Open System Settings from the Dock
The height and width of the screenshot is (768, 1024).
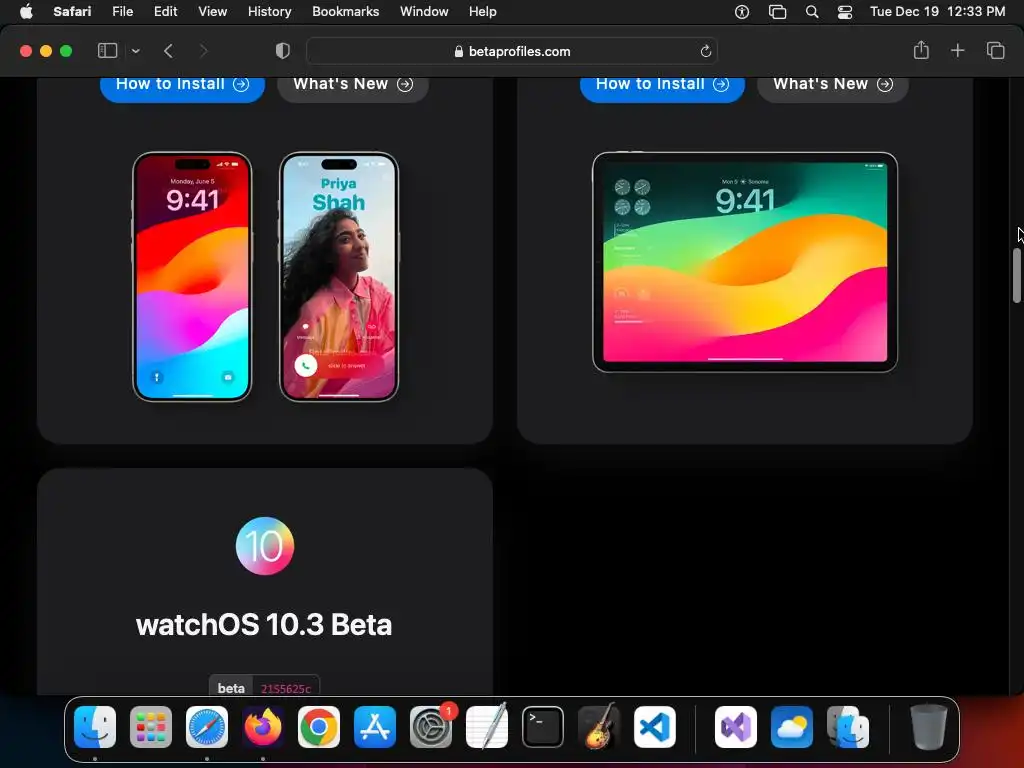coord(431,727)
